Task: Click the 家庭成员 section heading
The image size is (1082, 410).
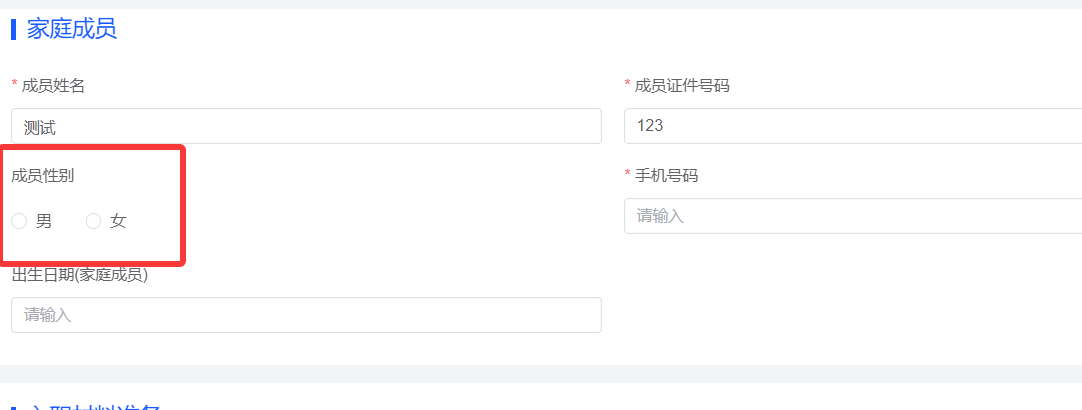Action: [x=72, y=29]
